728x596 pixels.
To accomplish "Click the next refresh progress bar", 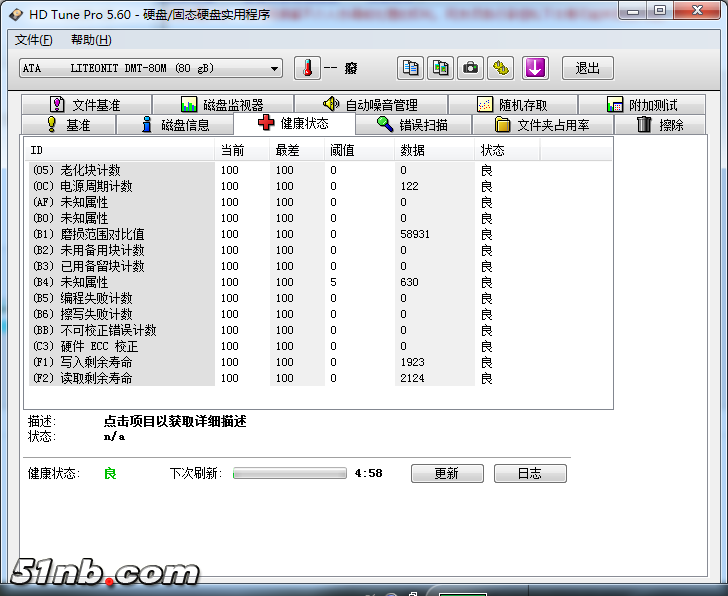I will [x=290, y=473].
